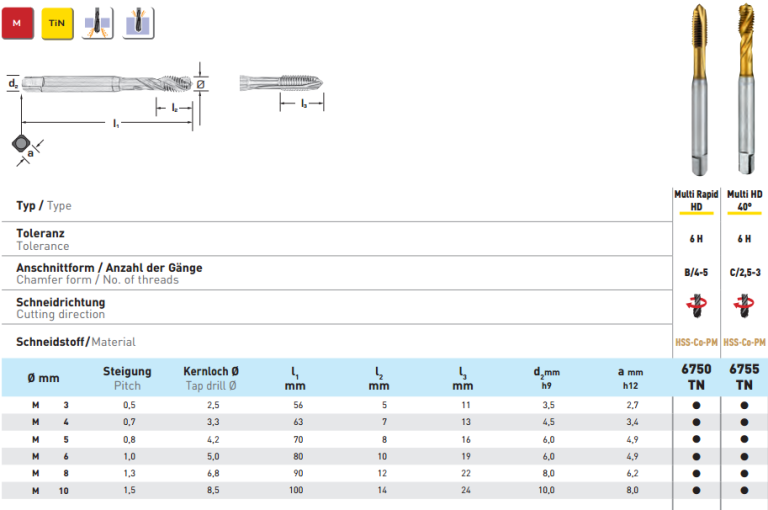Click the Ø diameter symbol on the tap drawing
The image size is (768, 510).
pos(201,84)
